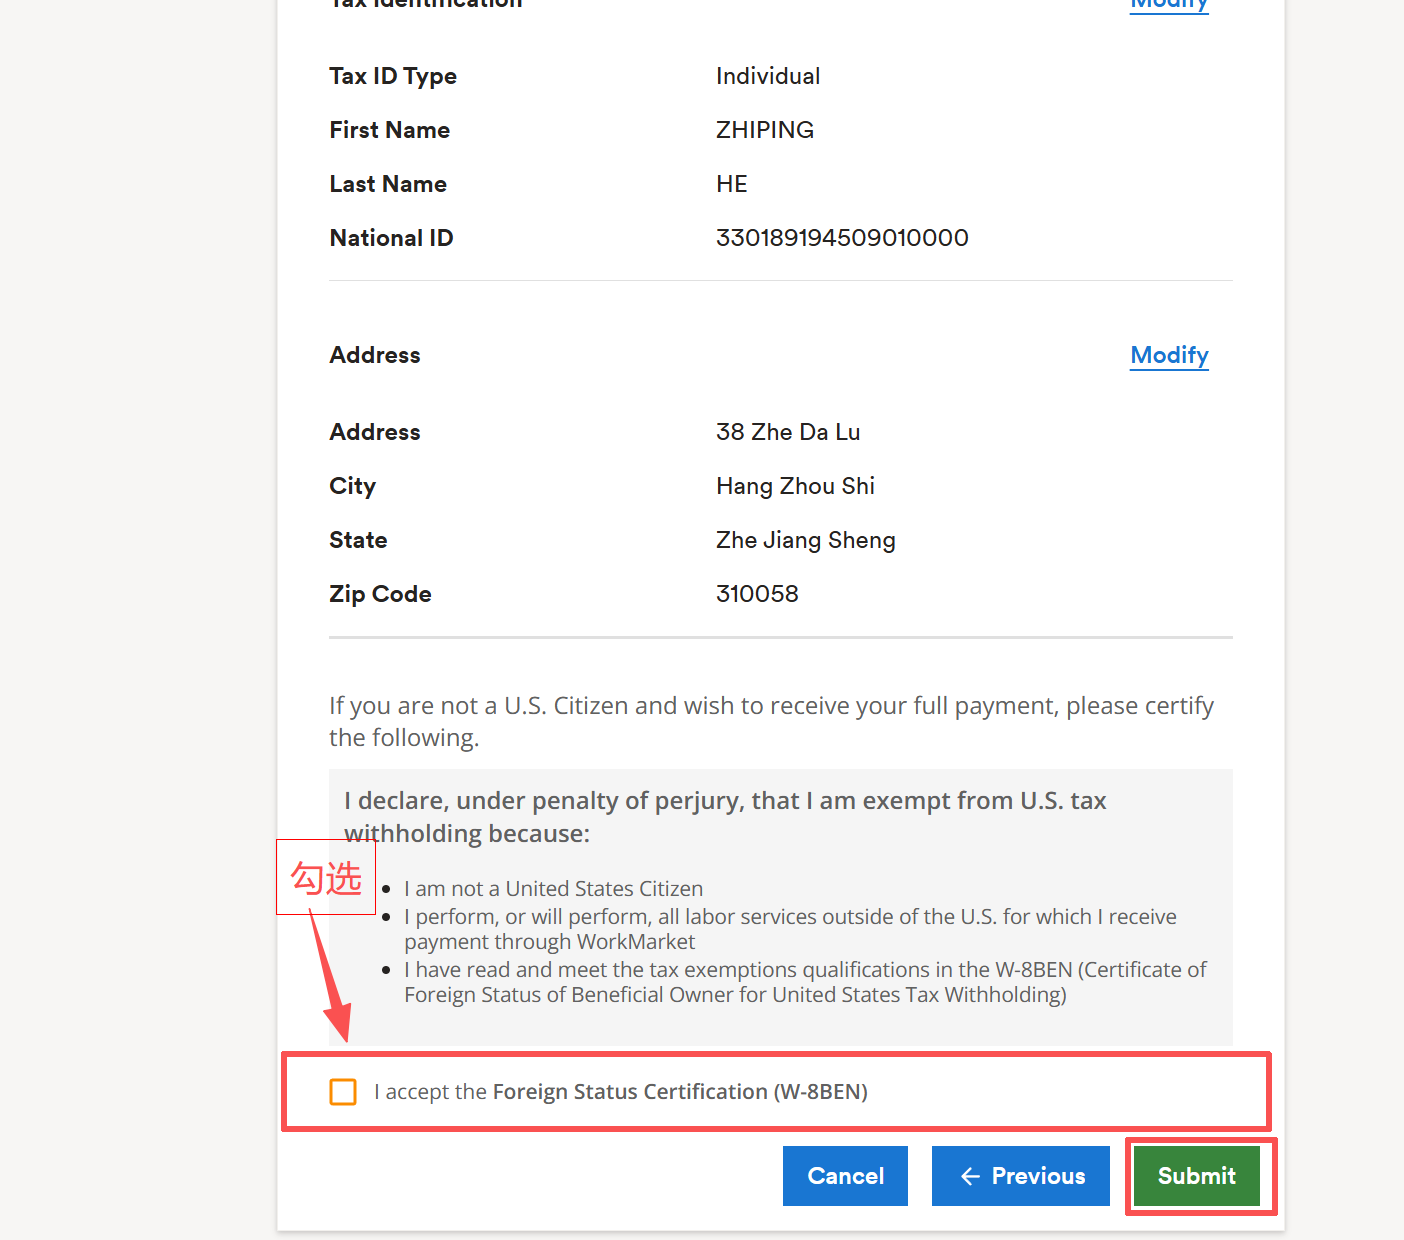This screenshot has width=1404, height=1240.
Task: Click the red 勾选 annotation label
Action: pos(326,878)
